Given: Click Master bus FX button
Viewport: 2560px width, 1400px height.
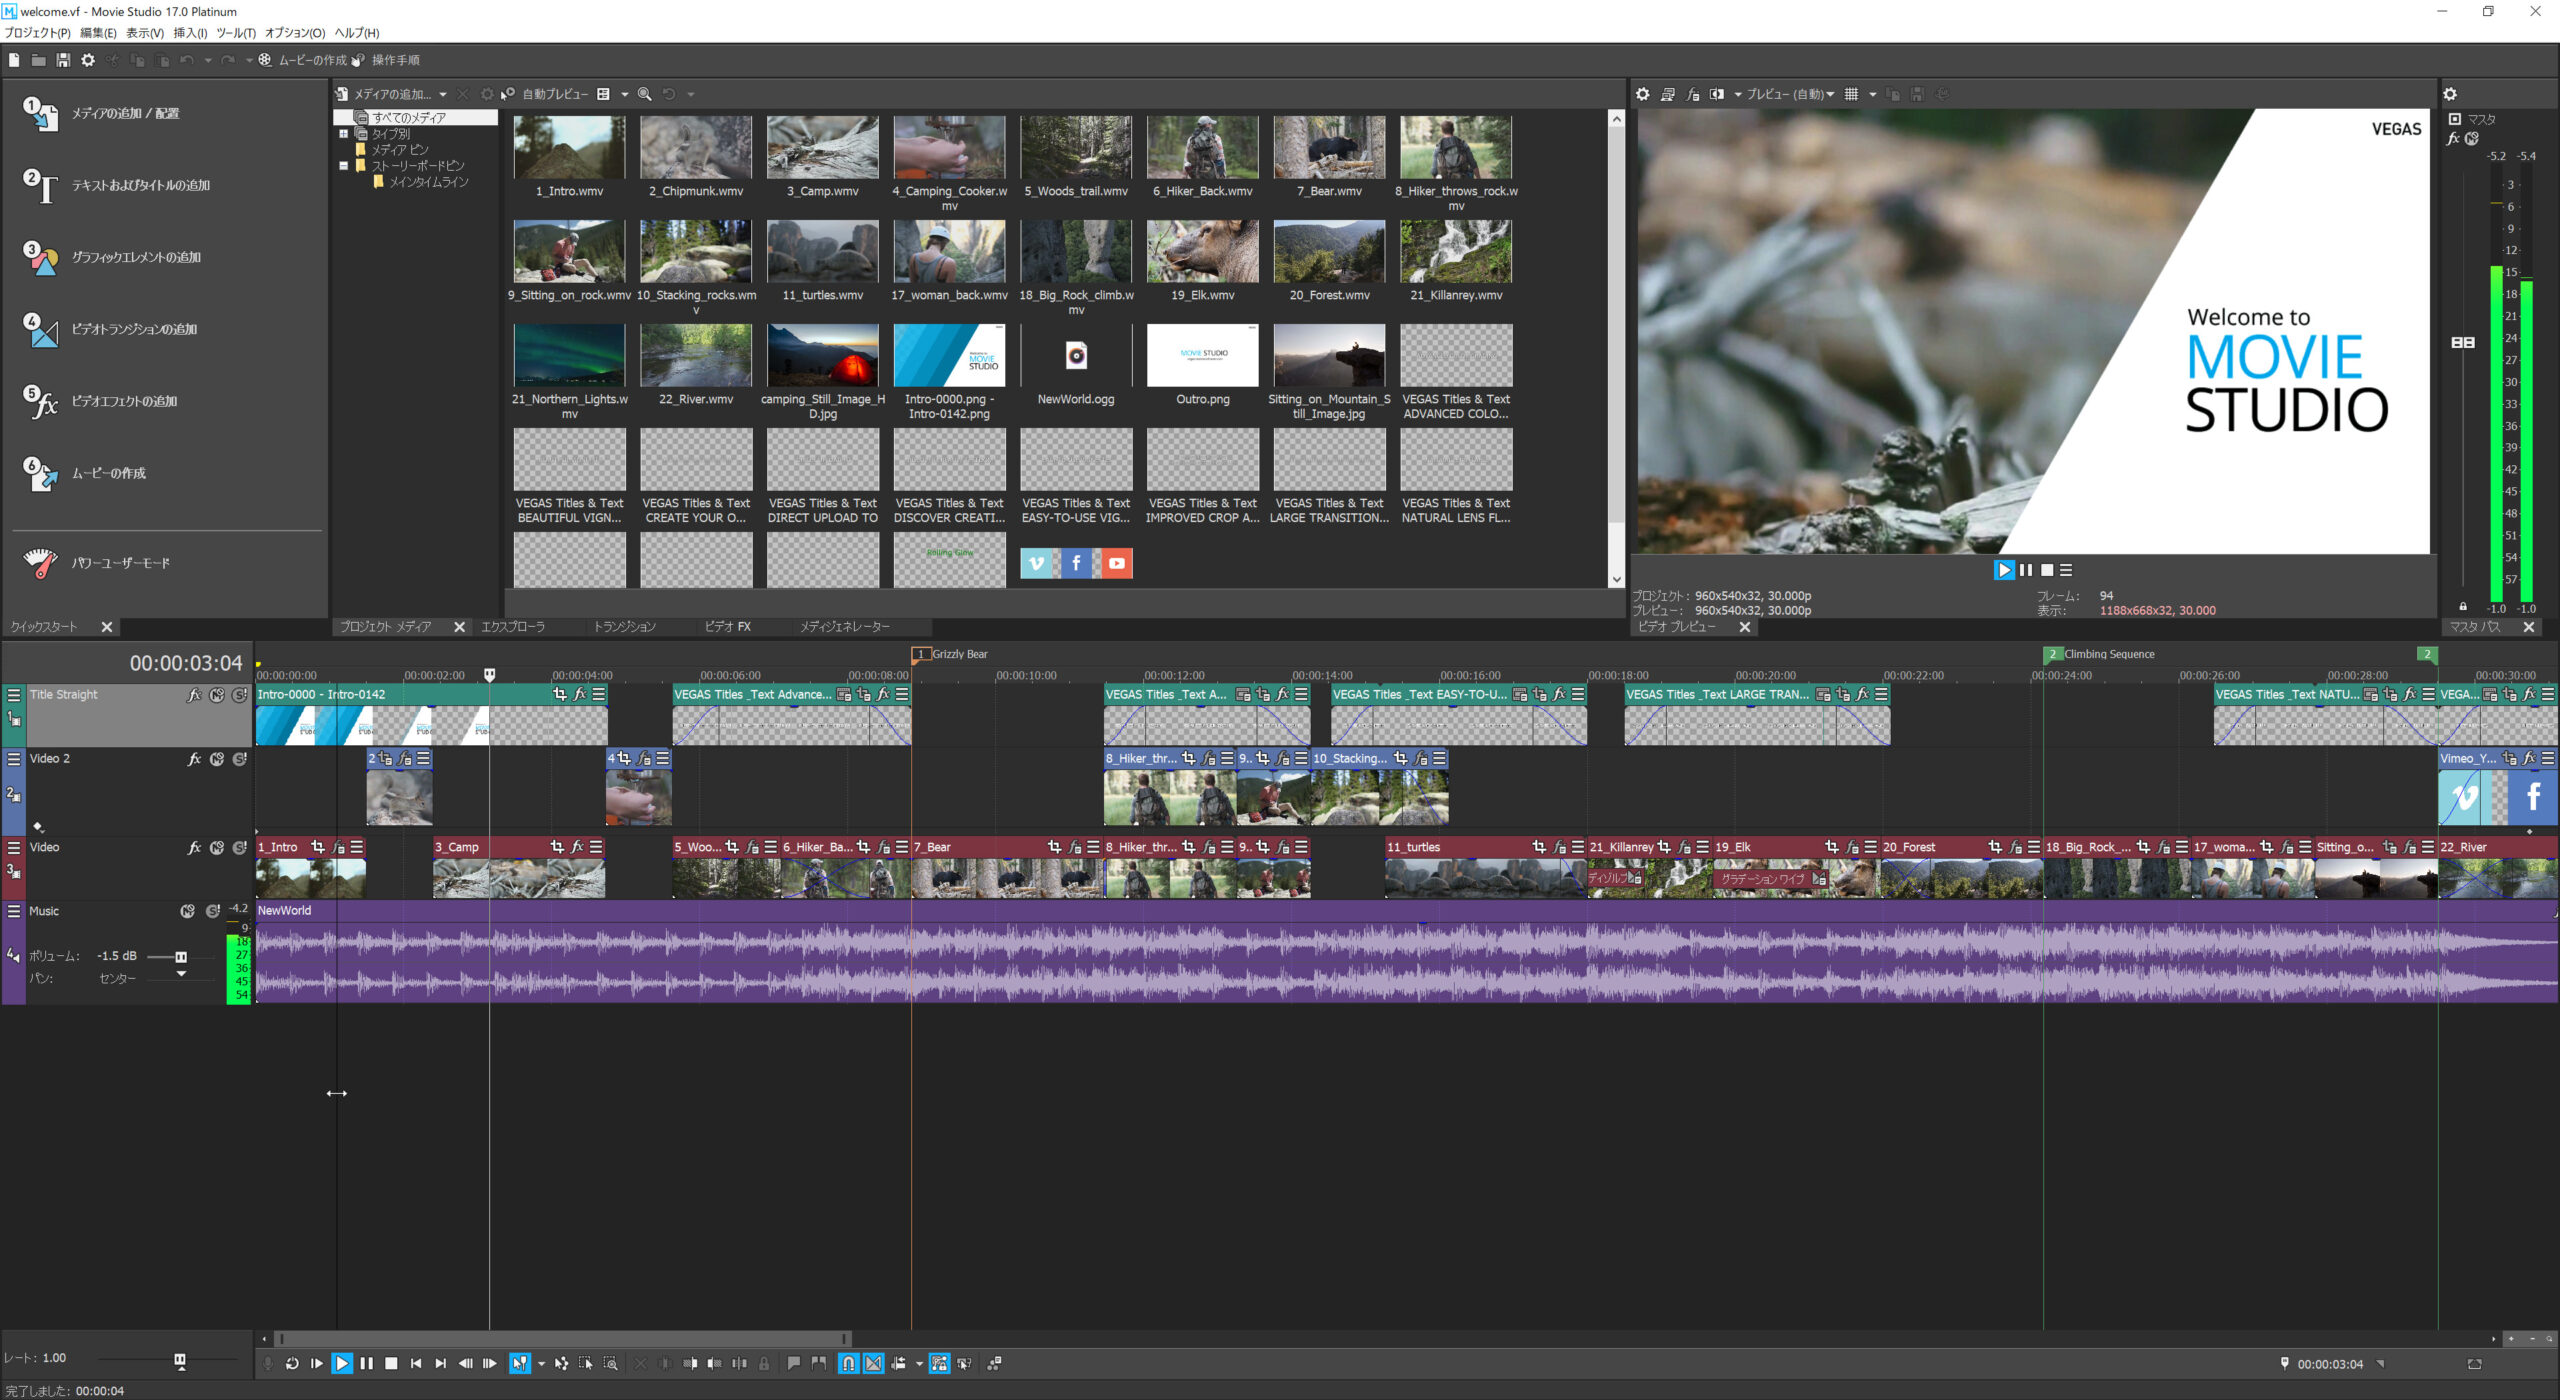Looking at the screenshot, I should coord(2453,139).
